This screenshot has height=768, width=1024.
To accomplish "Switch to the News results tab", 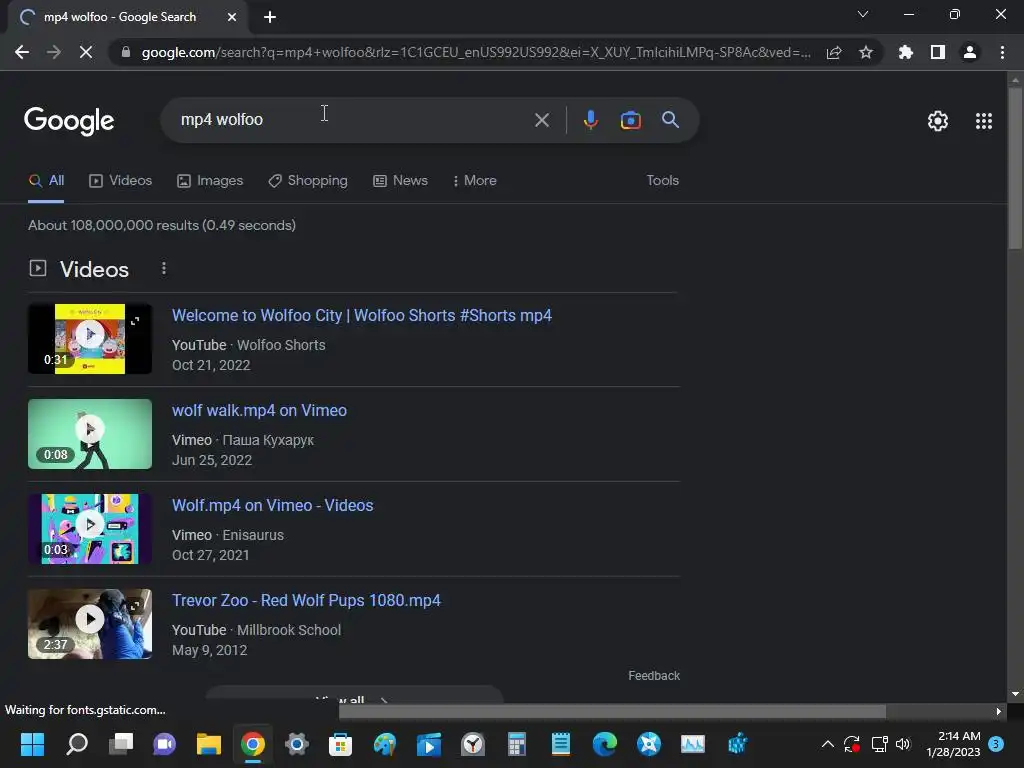I will (x=400, y=181).
